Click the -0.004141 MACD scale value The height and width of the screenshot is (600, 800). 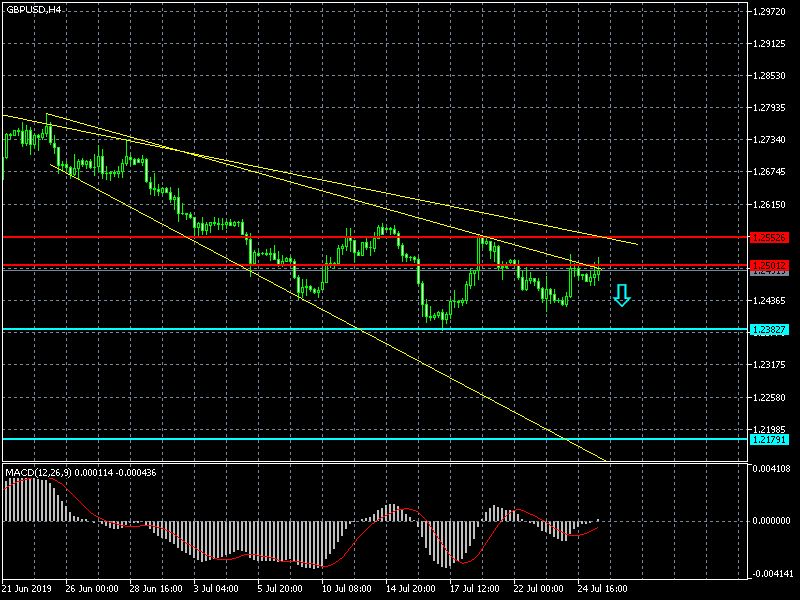pos(771,573)
